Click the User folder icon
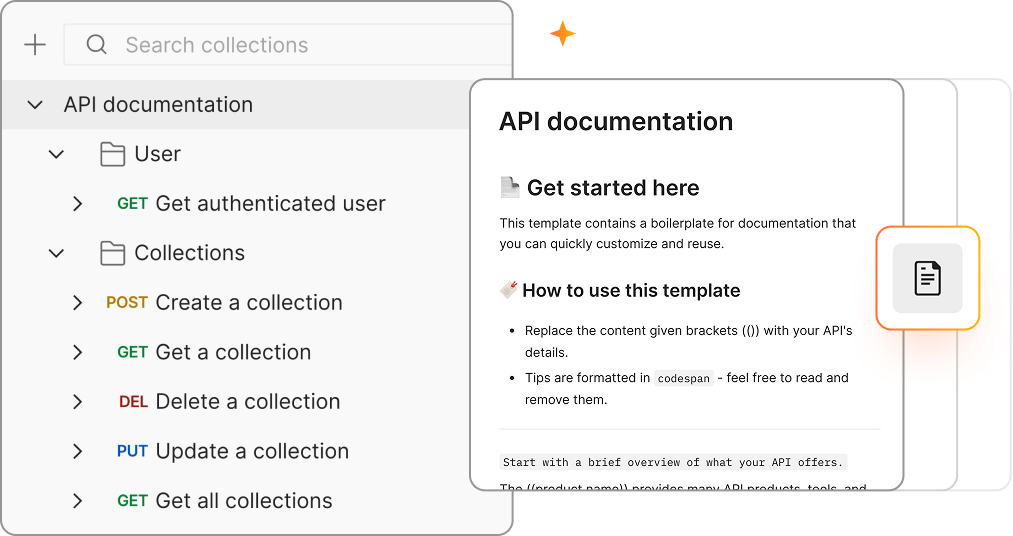The width and height of the screenshot is (1013, 536). [x=112, y=154]
